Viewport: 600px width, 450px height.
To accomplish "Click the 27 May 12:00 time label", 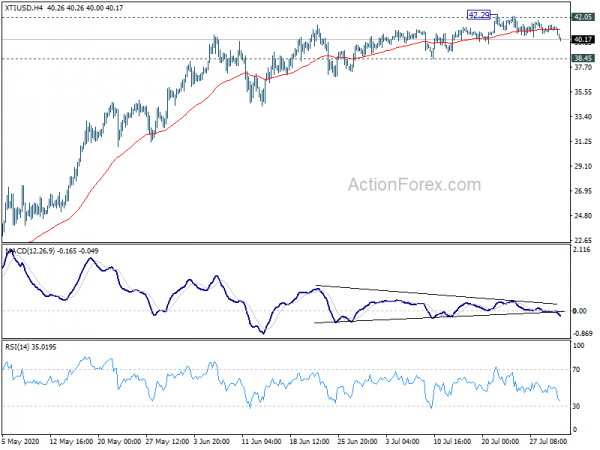I will click(x=167, y=441).
